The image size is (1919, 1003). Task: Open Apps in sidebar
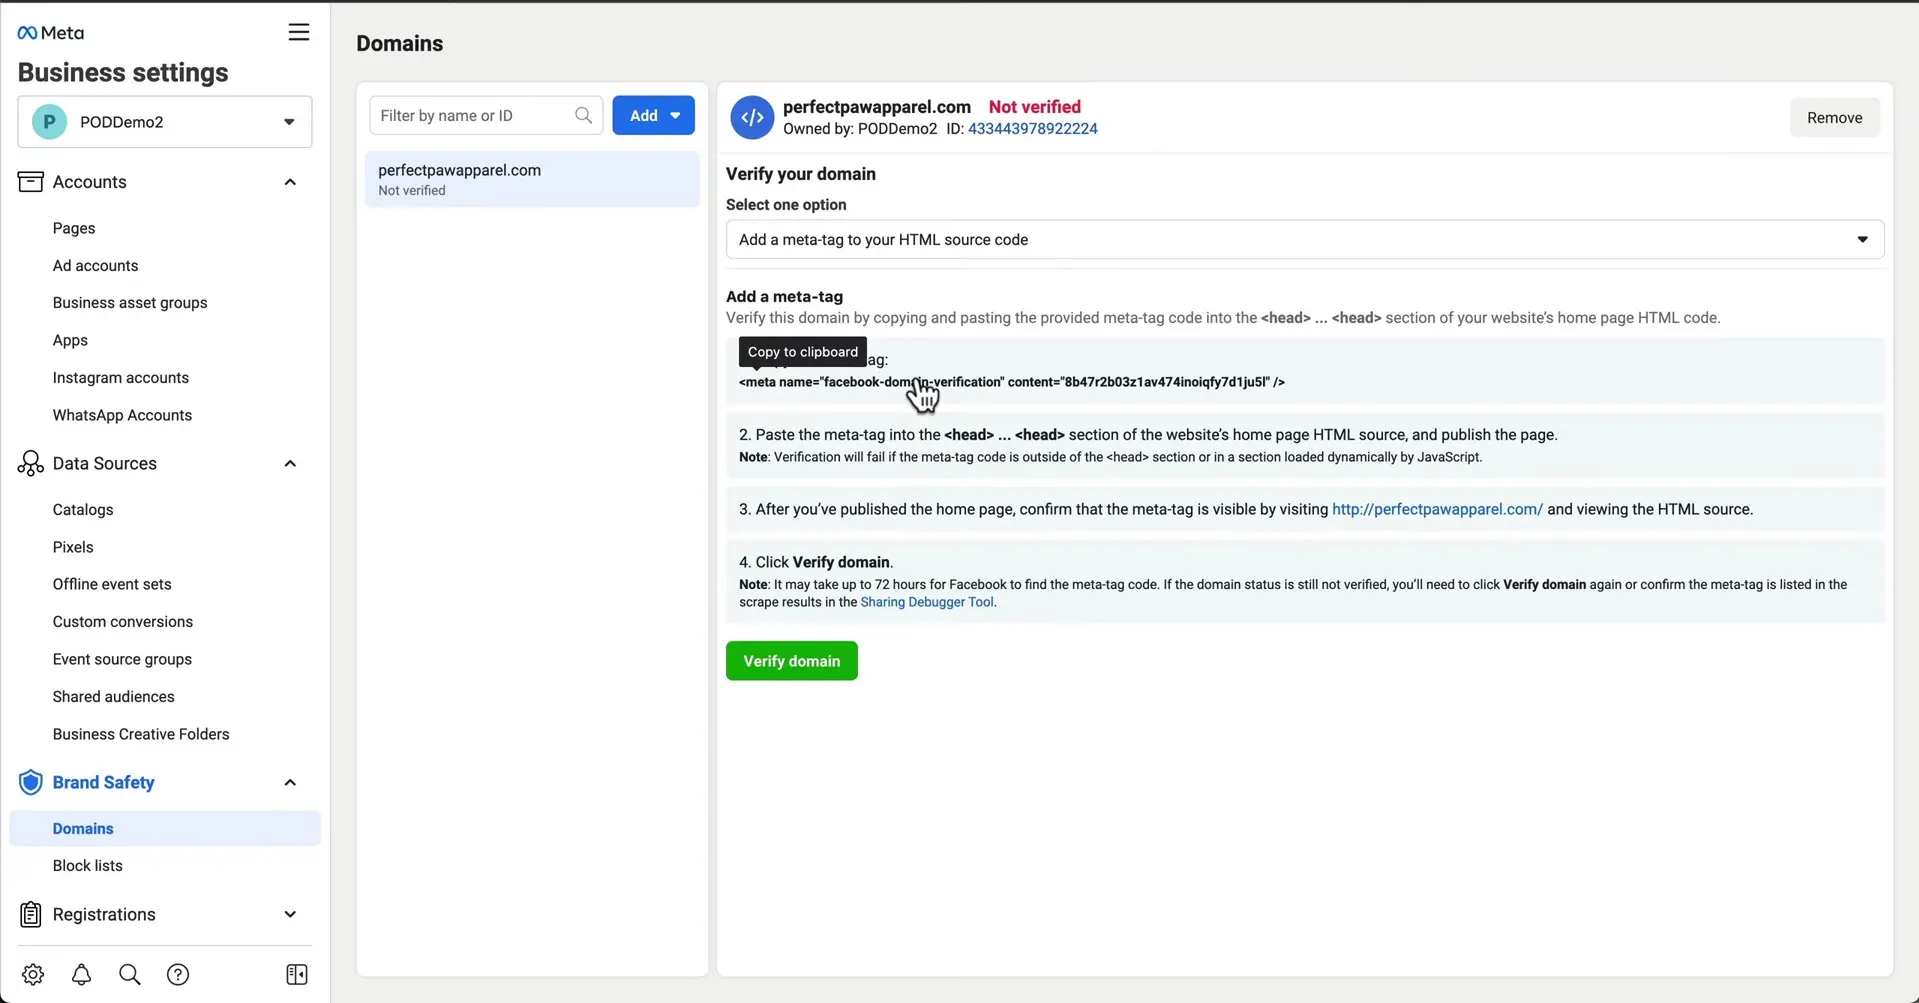(70, 340)
